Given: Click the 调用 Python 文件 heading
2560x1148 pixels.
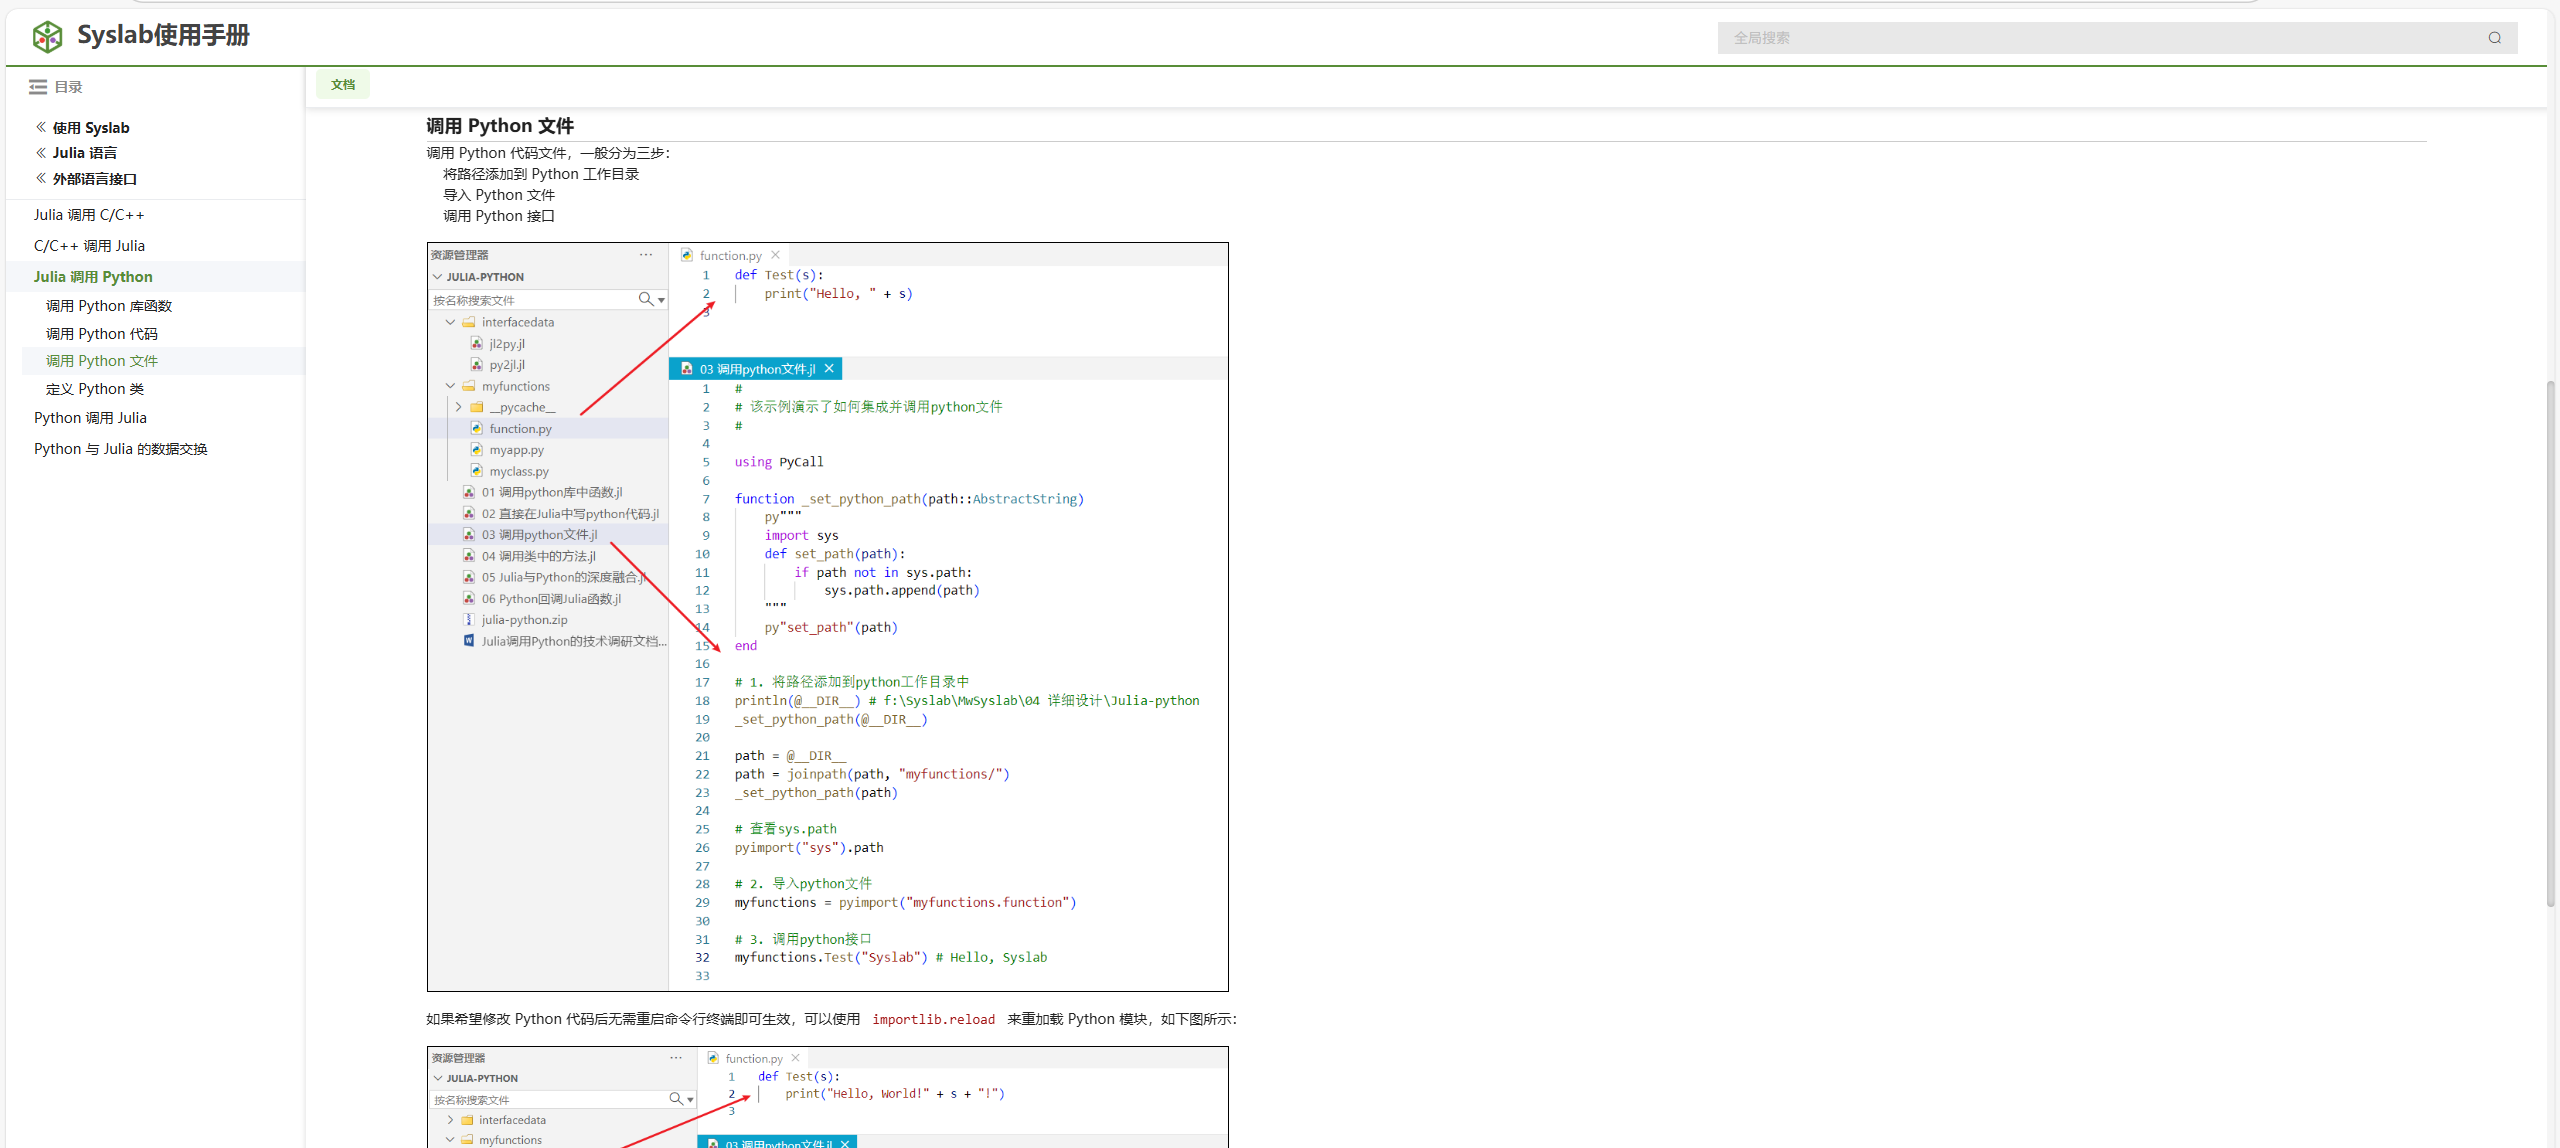Looking at the screenshot, I should [x=500, y=126].
